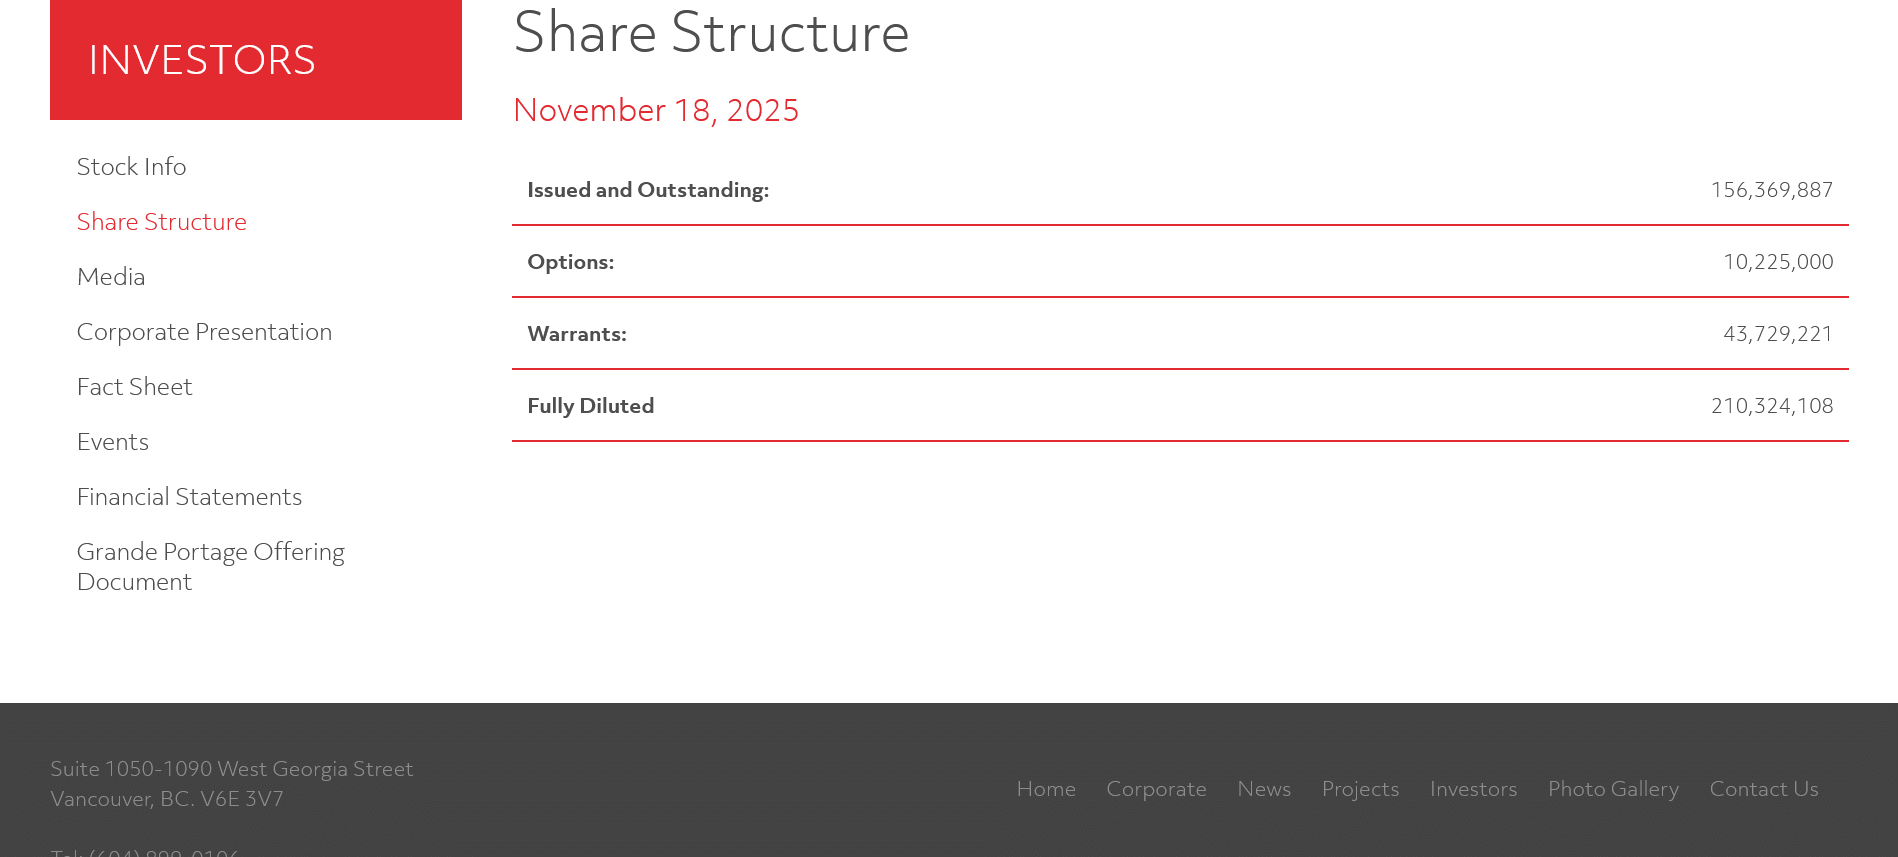Open Photo Gallery from the footer
1898x857 pixels.
pos(1613,789)
